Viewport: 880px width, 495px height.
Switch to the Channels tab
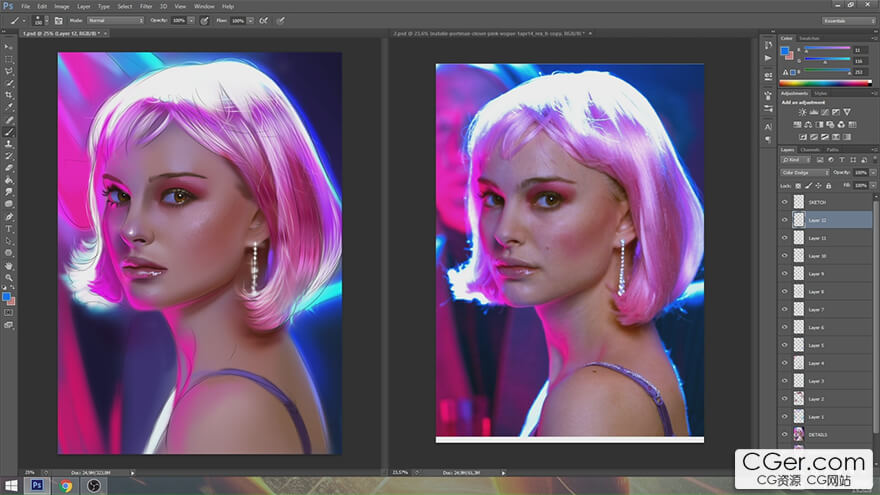(809, 150)
